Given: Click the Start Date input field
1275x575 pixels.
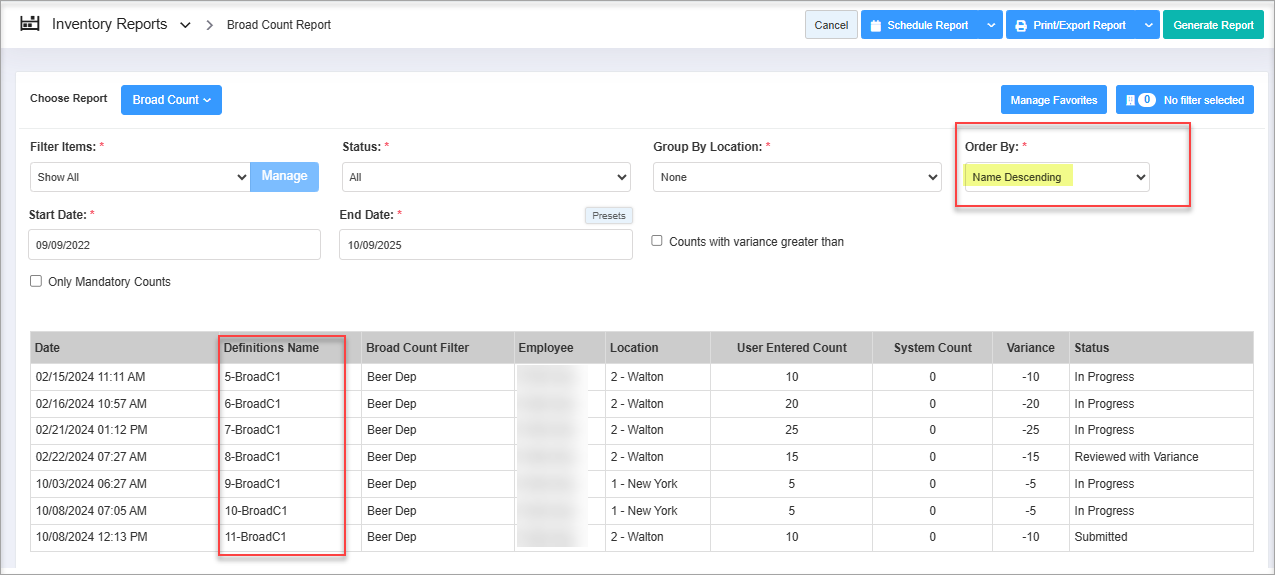Looking at the screenshot, I should (x=175, y=245).
